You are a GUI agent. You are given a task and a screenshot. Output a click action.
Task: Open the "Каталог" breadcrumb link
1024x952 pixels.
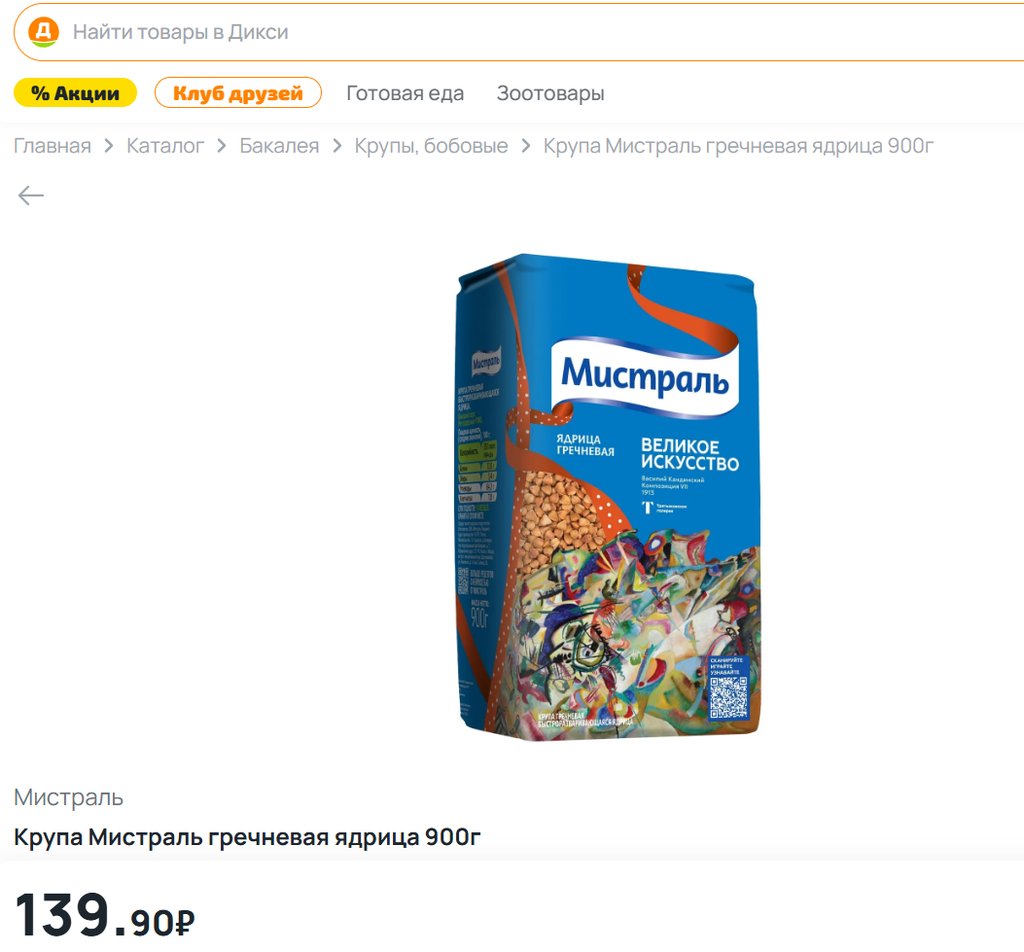click(165, 146)
